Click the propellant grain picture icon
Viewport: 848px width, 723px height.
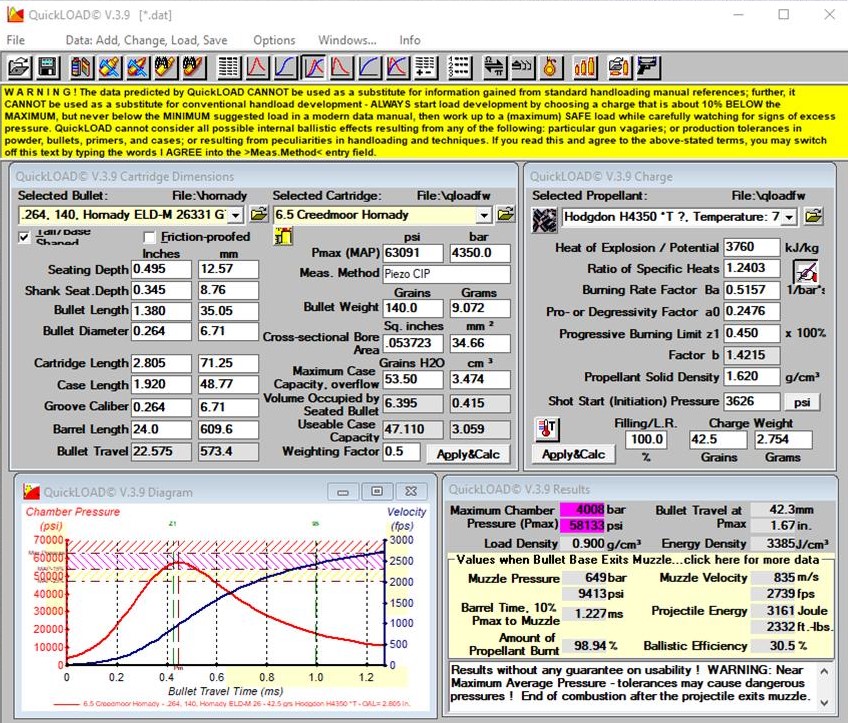[x=545, y=220]
